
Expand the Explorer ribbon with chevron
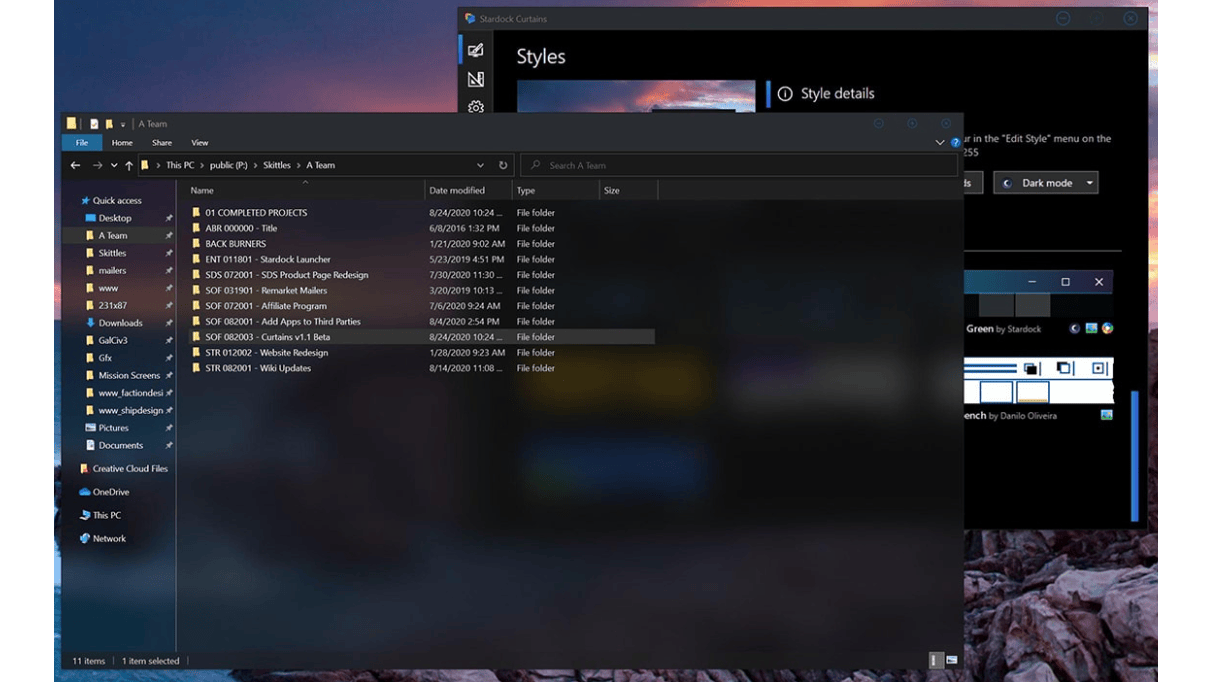pos(940,143)
